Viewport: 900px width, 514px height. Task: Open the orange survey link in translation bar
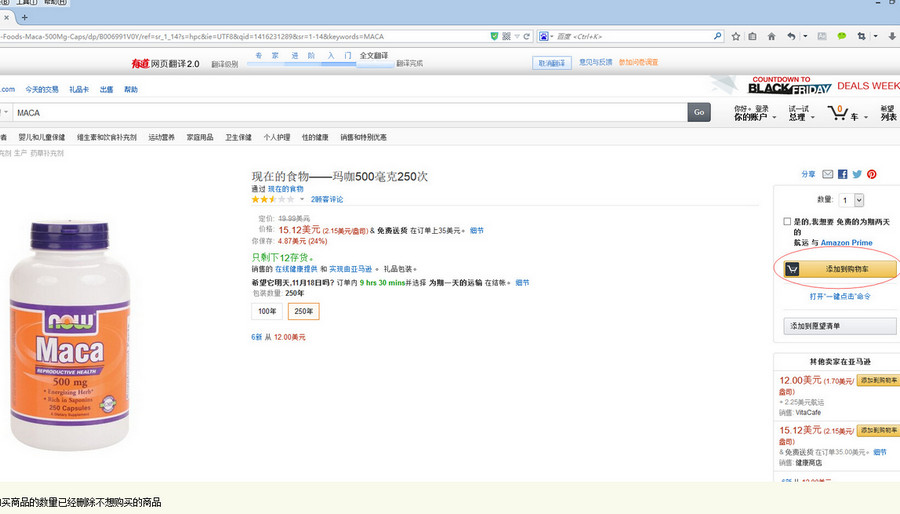638,62
